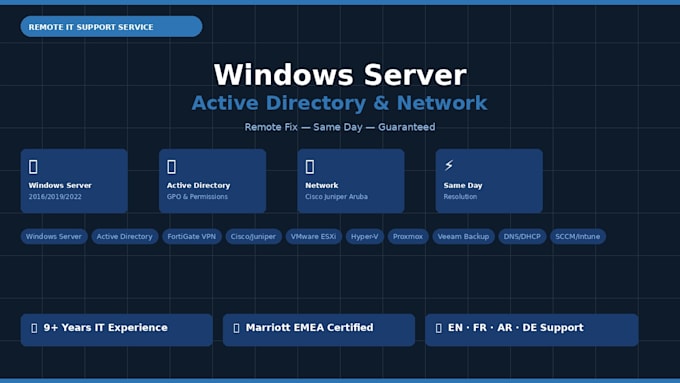Viewport: 680px width, 383px height.
Task: Select the Active Directory tag pill
Action: coord(124,236)
